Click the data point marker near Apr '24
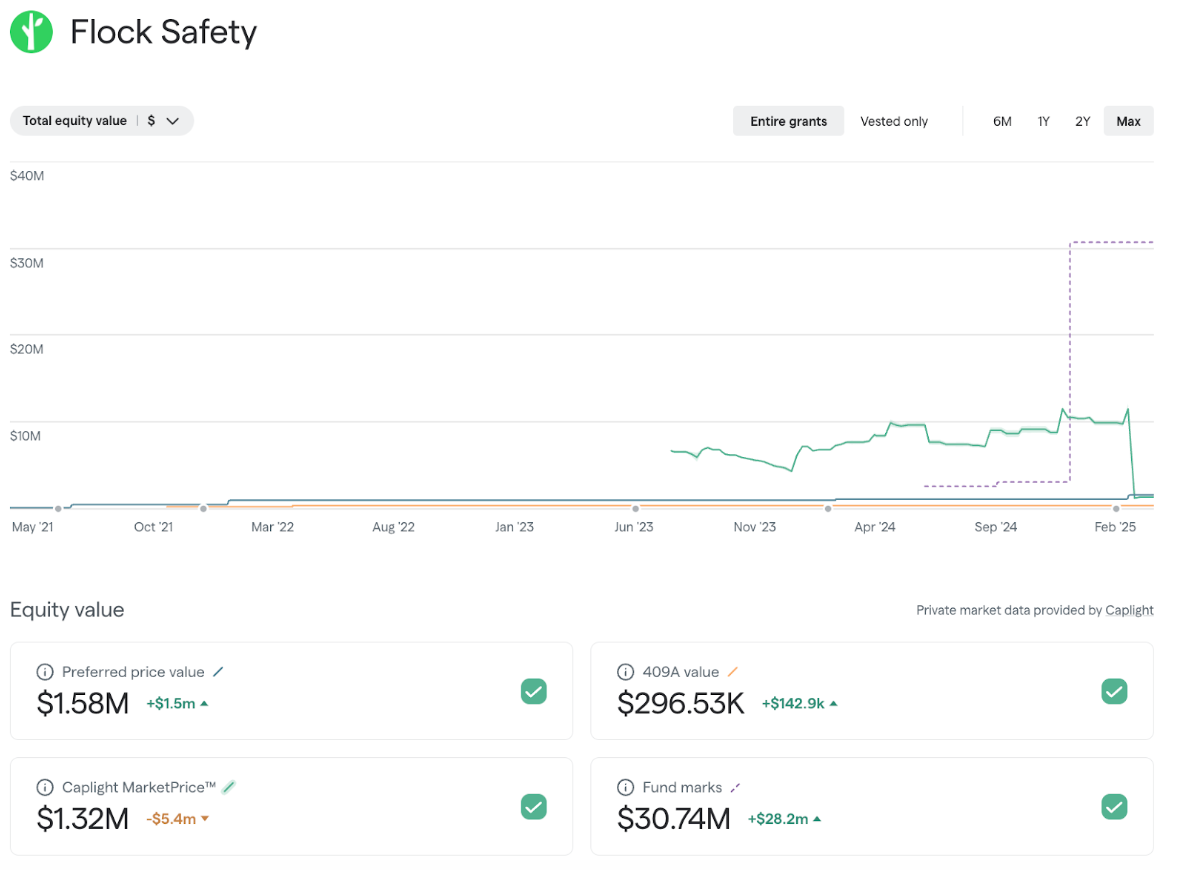Screen dimensions: 1178x870 click(828, 508)
